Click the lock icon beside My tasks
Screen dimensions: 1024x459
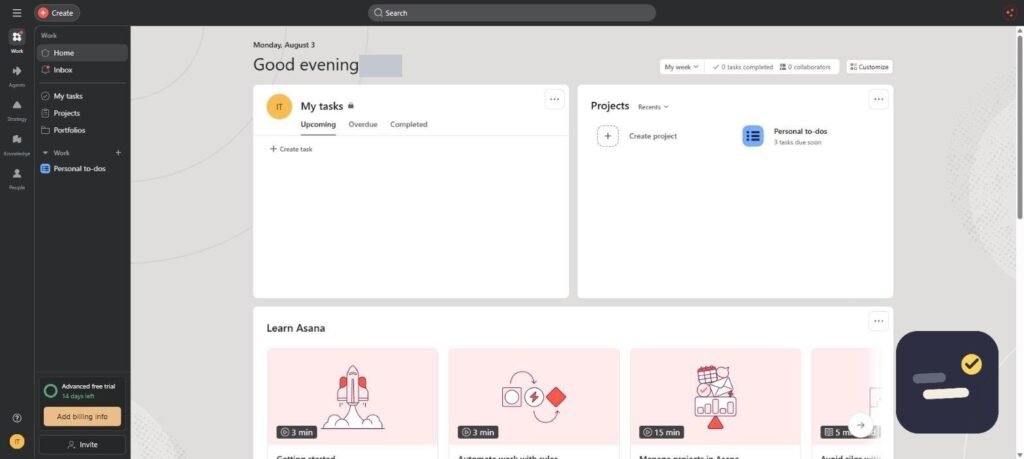(x=351, y=106)
